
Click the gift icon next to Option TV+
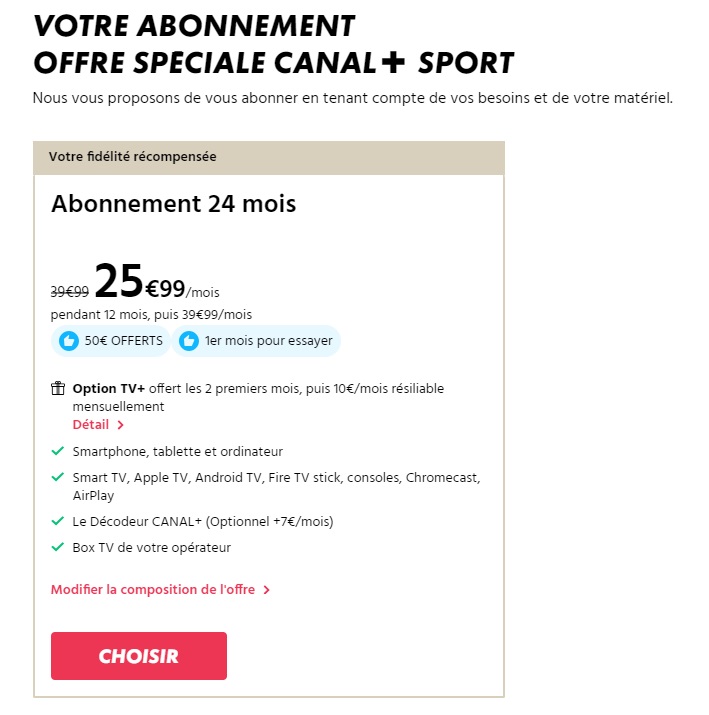pyautogui.click(x=58, y=388)
